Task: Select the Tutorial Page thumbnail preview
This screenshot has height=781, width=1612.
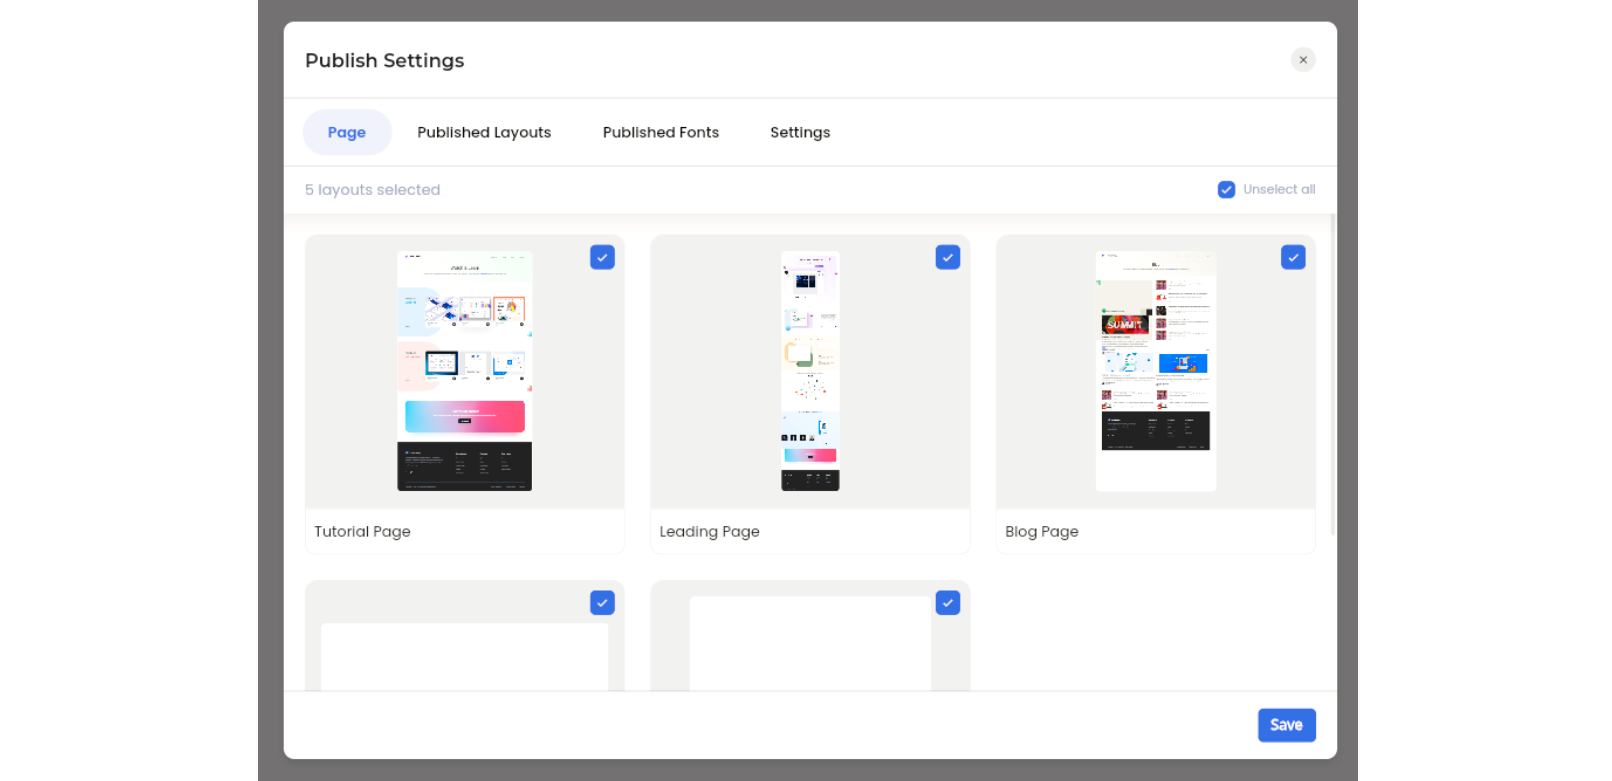Action: (465, 371)
